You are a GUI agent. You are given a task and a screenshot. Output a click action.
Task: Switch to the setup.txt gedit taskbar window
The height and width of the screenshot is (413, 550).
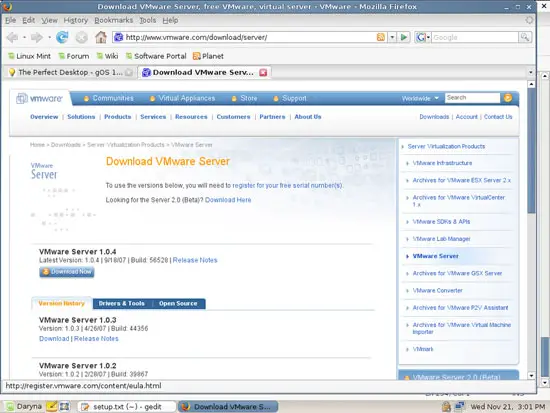point(126,407)
